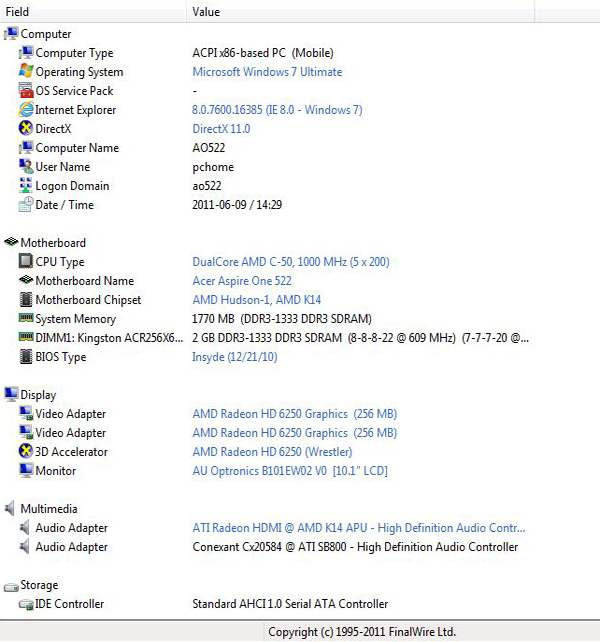Screen dimensions: 600x642
Task: Open the AU Optronics B101EW02 V0 link
Action: [290, 471]
